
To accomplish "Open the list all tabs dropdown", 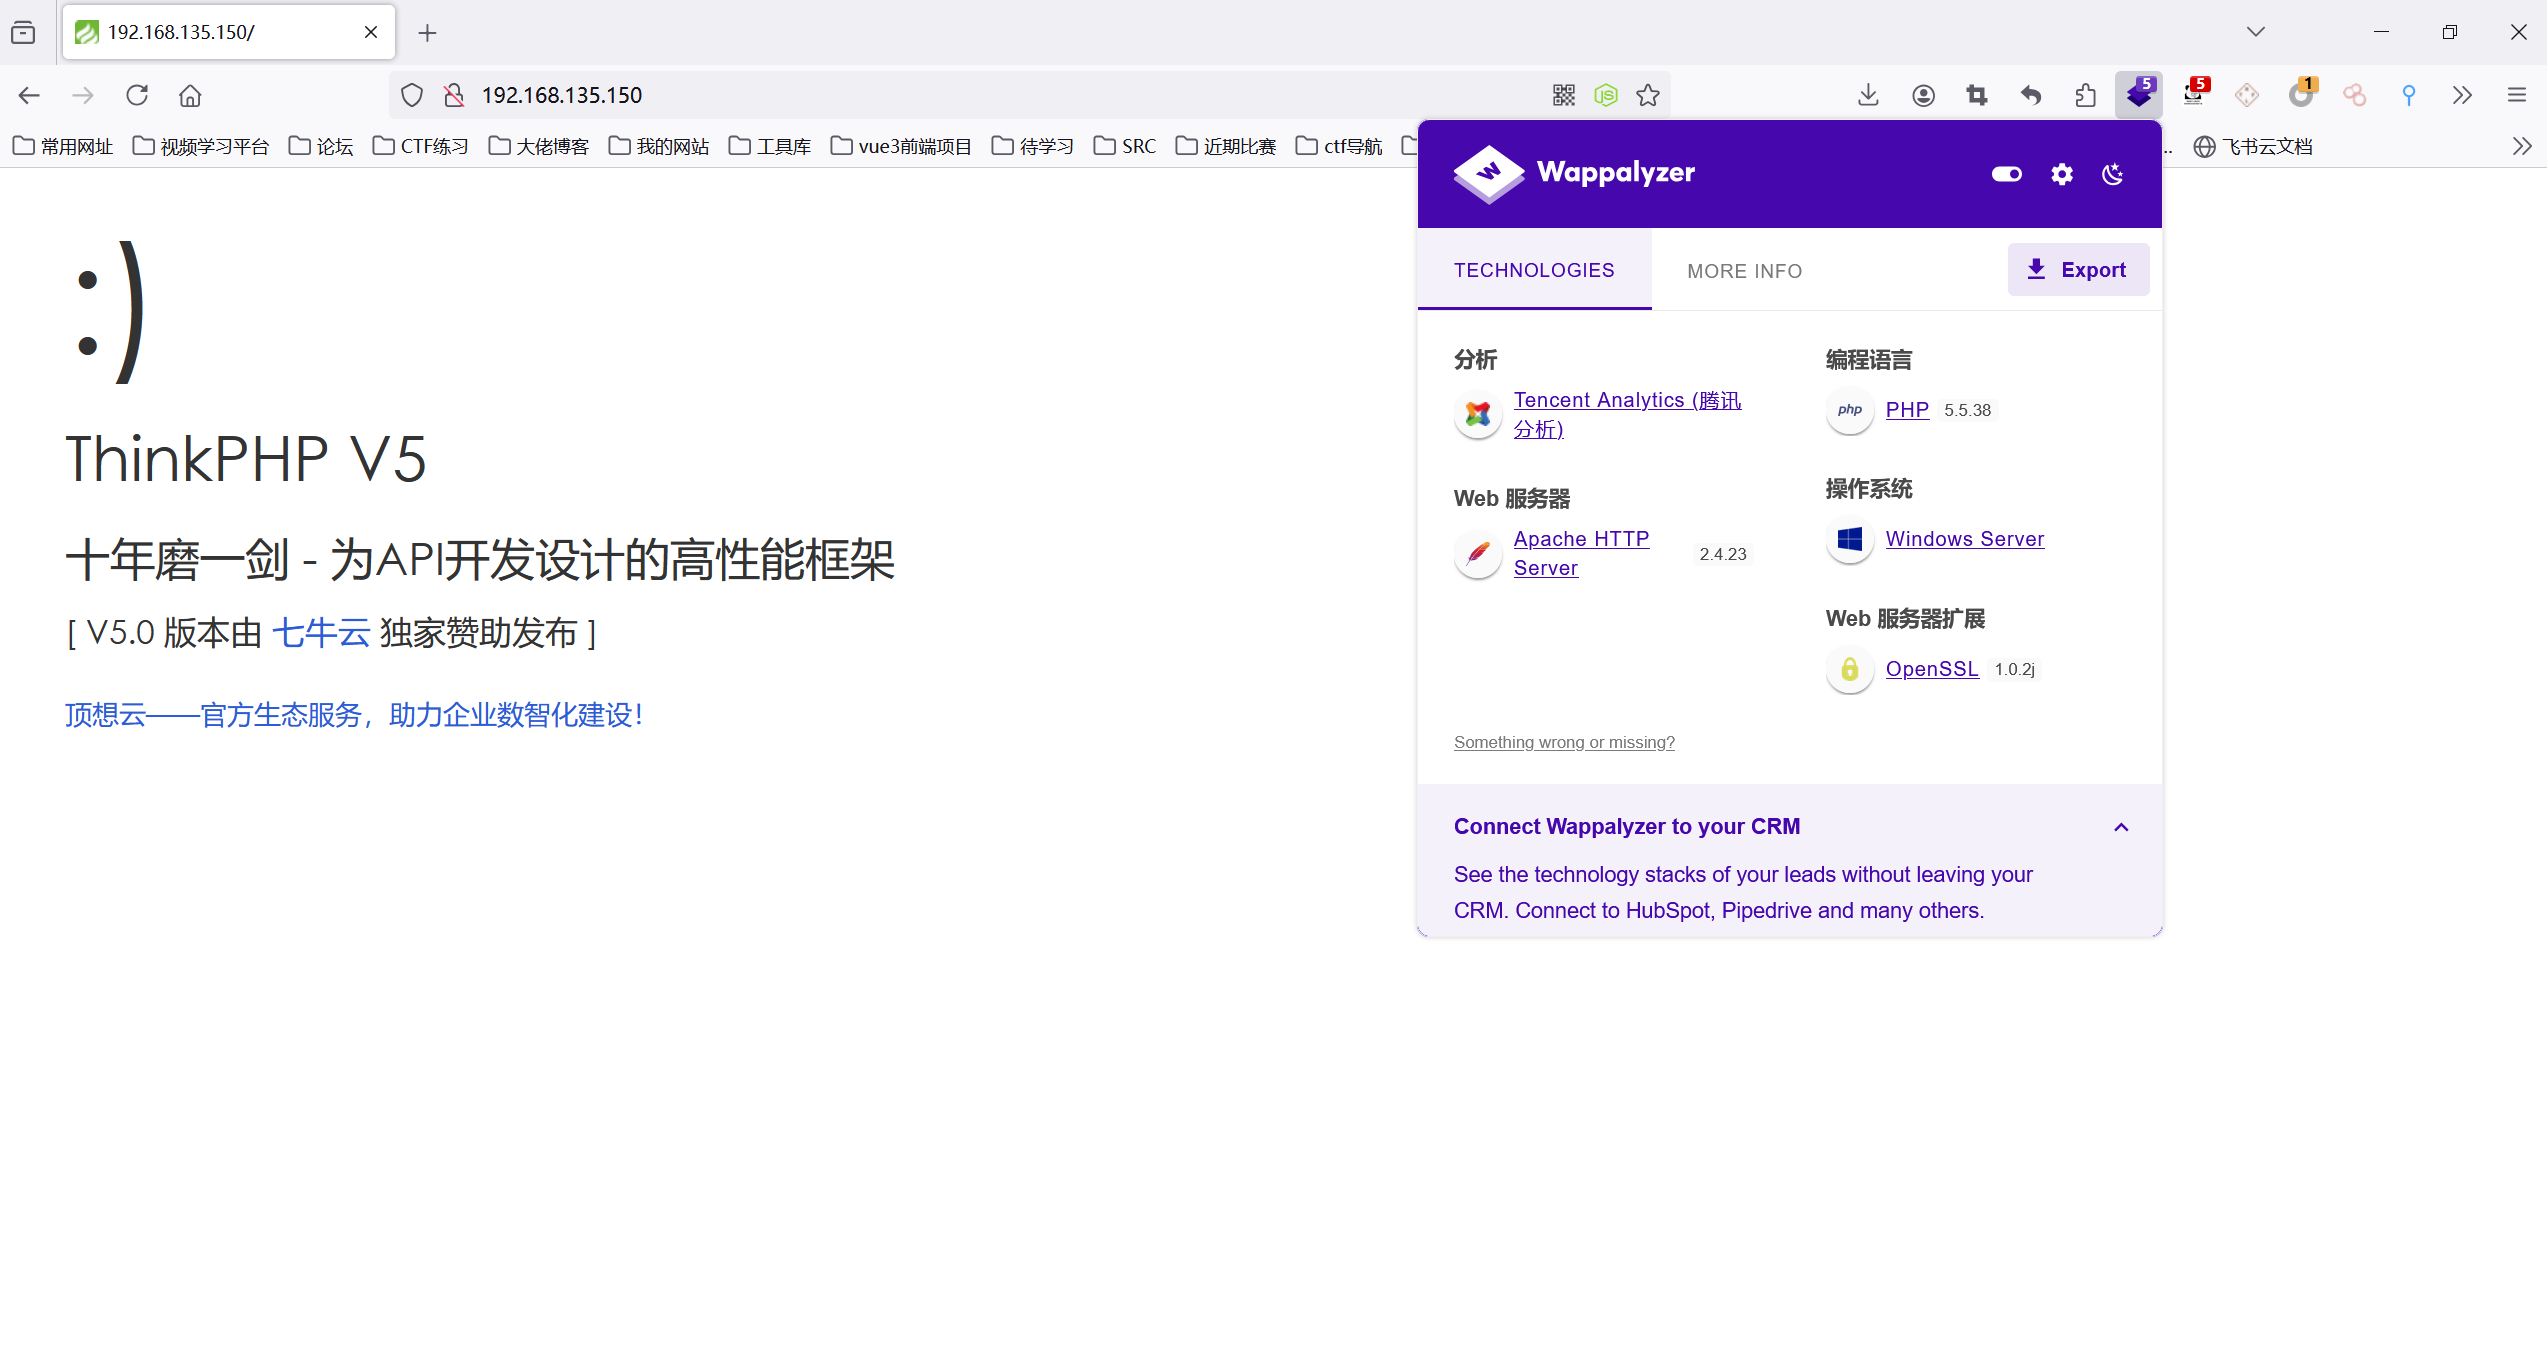I will [x=2255, y=32].
